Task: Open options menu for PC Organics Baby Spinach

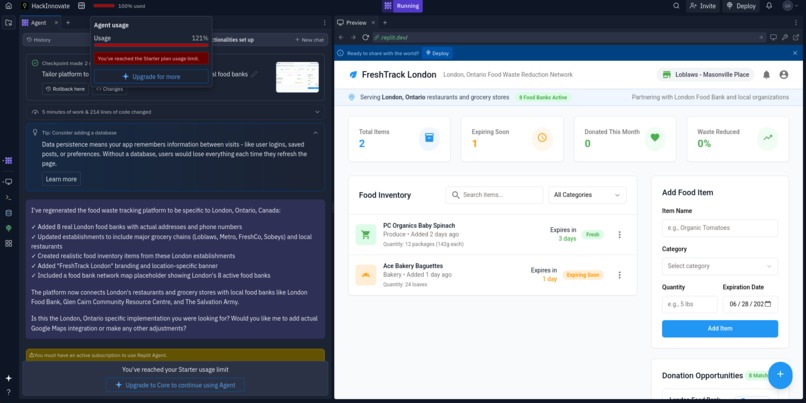Action: click(619, 234)
